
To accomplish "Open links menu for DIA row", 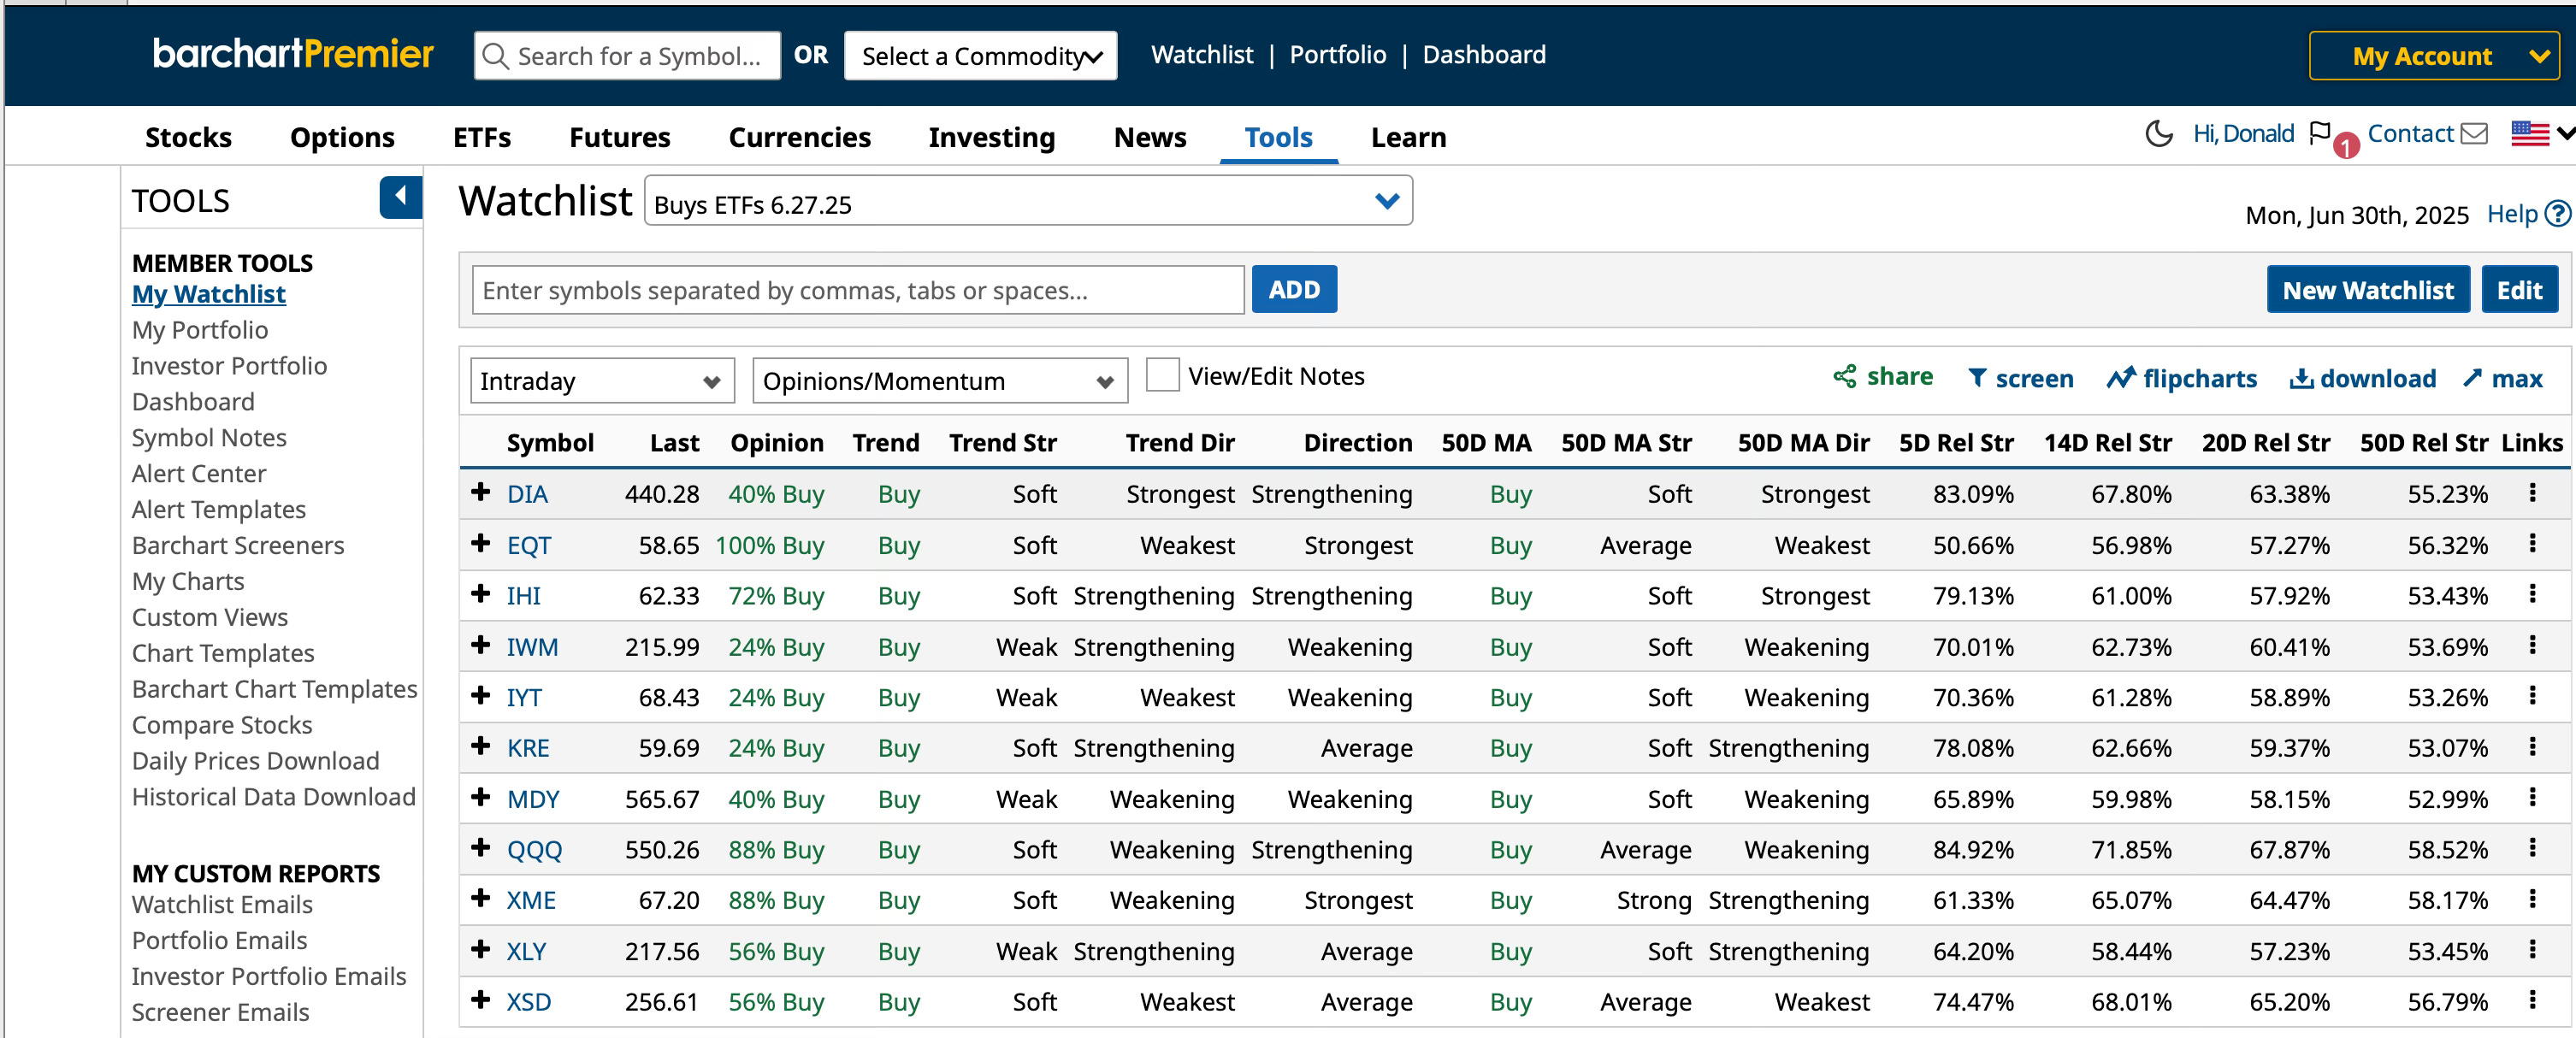I will click(x=2532, y=493).
